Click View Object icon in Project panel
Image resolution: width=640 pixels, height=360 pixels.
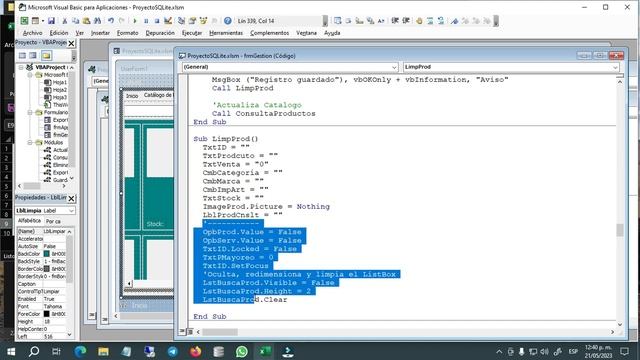(x=33, y=56)
